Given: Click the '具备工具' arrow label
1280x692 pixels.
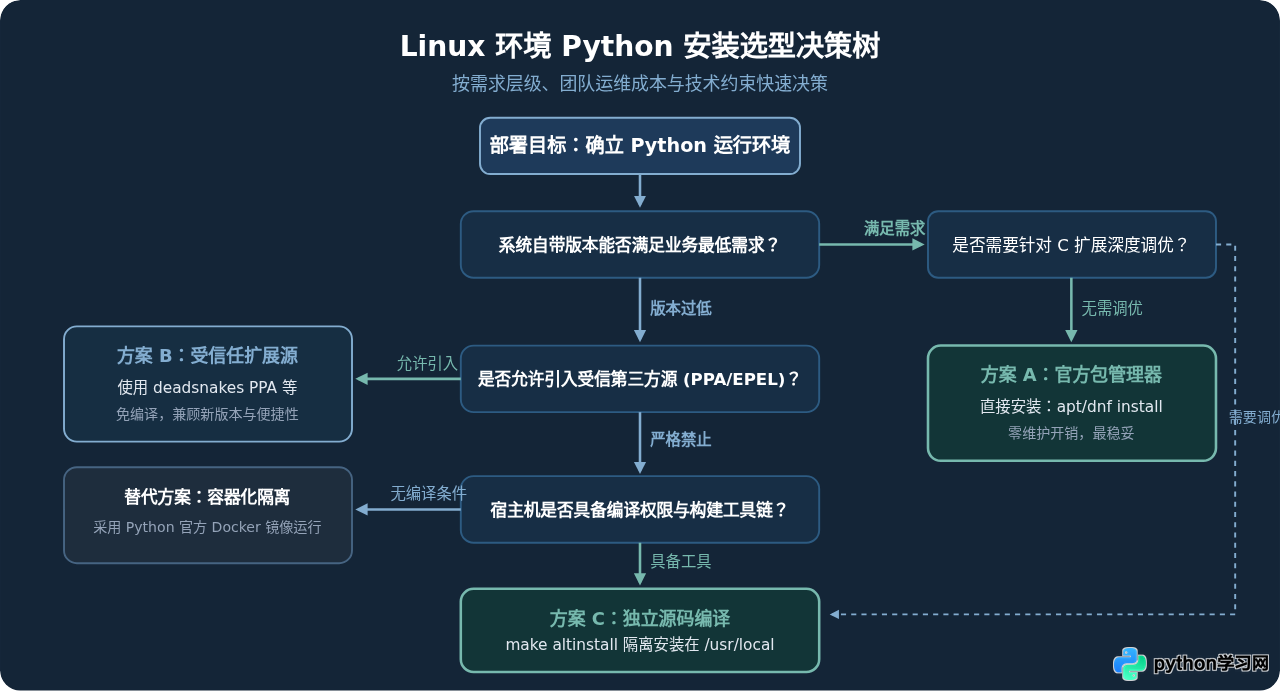Looking at the screenshot, I should (x=681, y=562).
